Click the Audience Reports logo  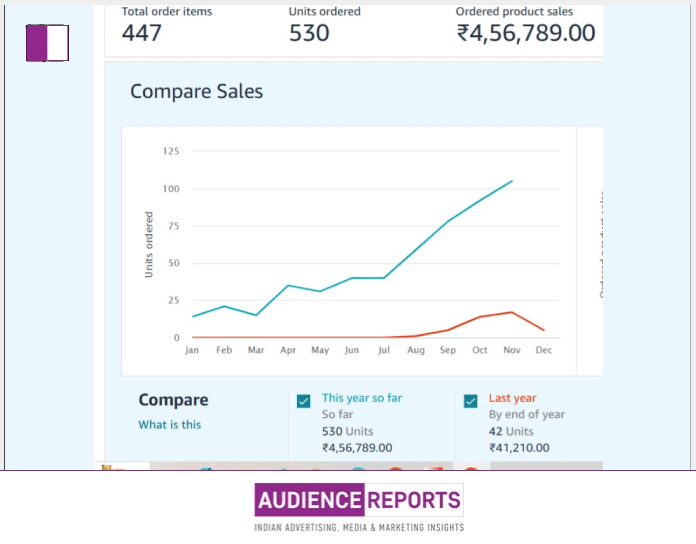[358, 500]
